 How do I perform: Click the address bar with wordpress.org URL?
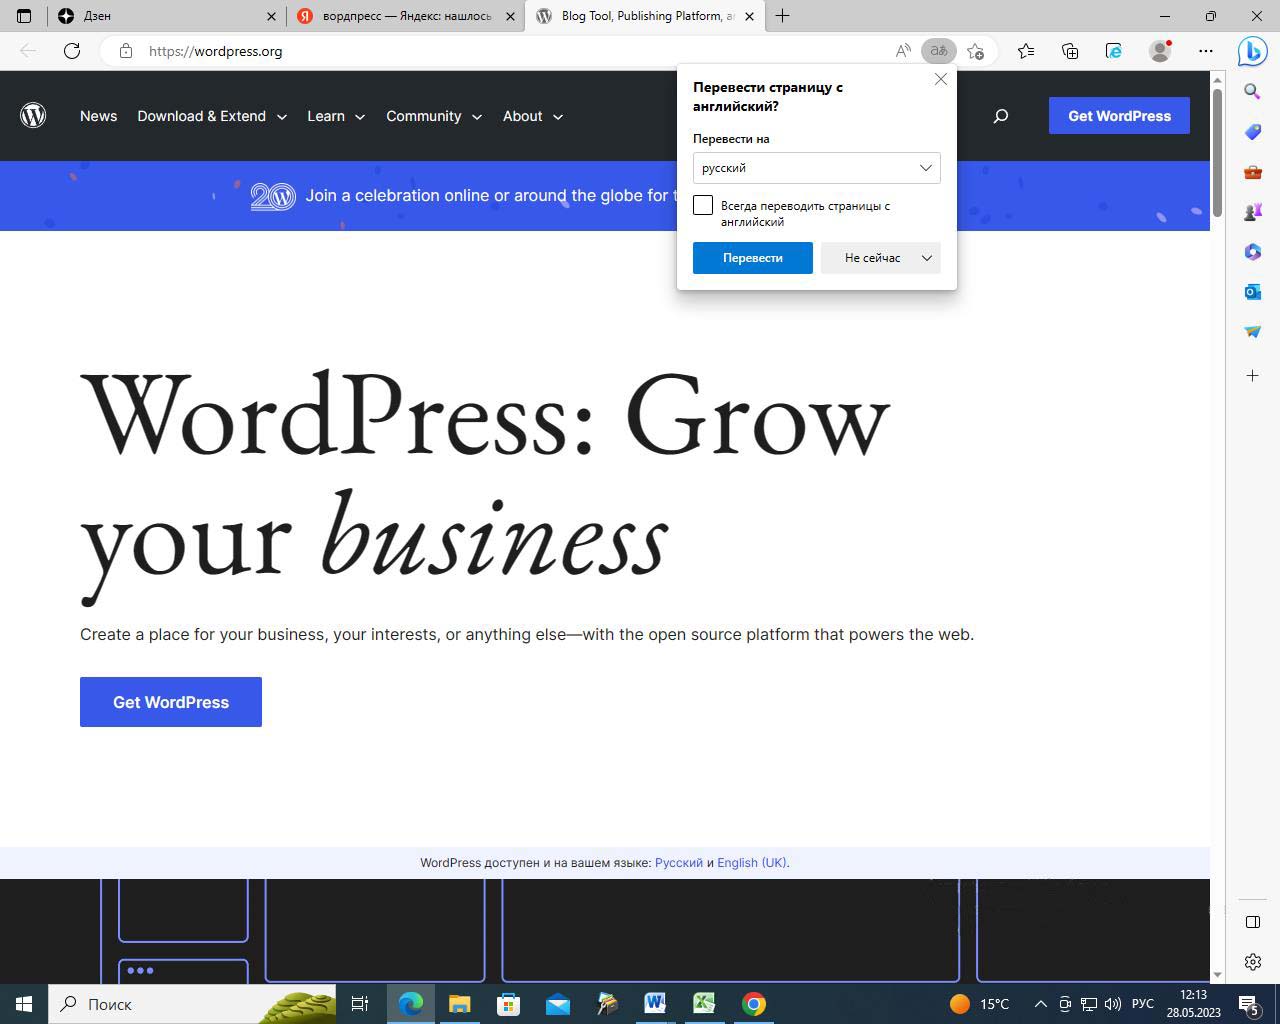(500, 51)
